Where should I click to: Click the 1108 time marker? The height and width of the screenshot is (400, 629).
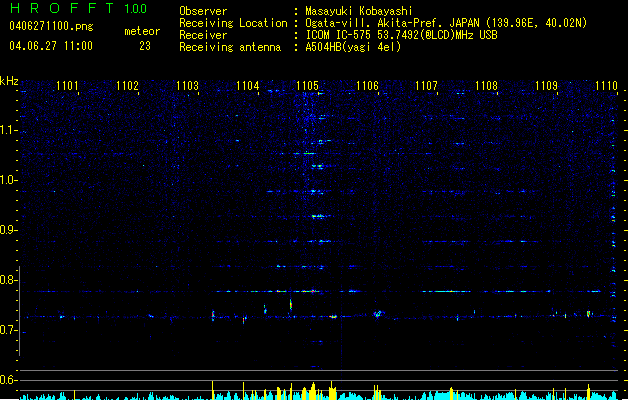tap(486, 86)
